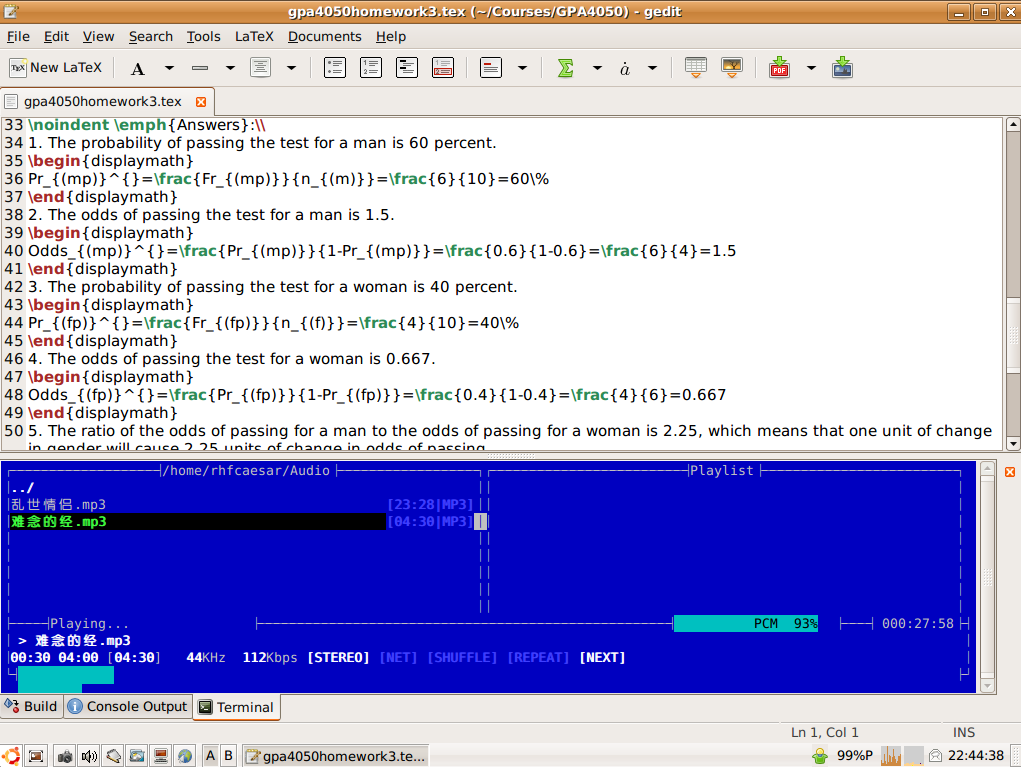The height and width of the screenshot is (767, 1021).
Task: Switch to workspace A
Action: 210,755
